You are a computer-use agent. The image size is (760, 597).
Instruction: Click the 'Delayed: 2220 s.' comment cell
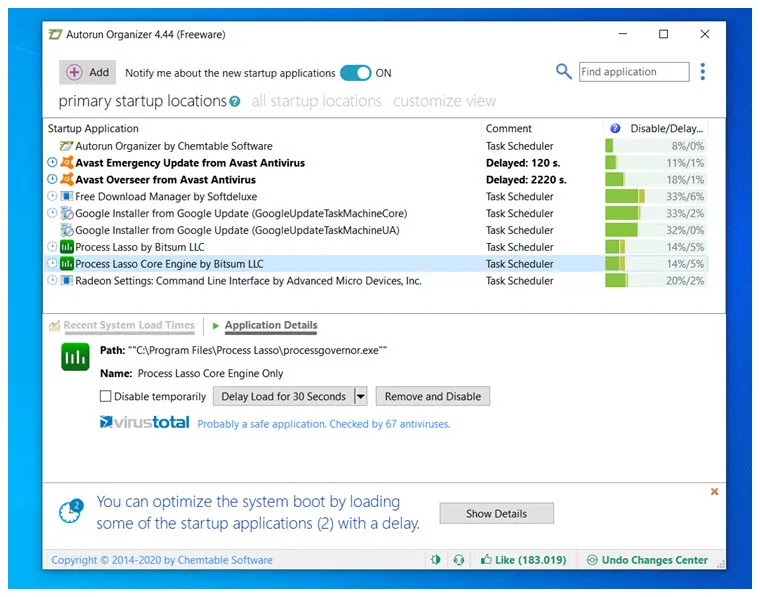coord(526,180)
